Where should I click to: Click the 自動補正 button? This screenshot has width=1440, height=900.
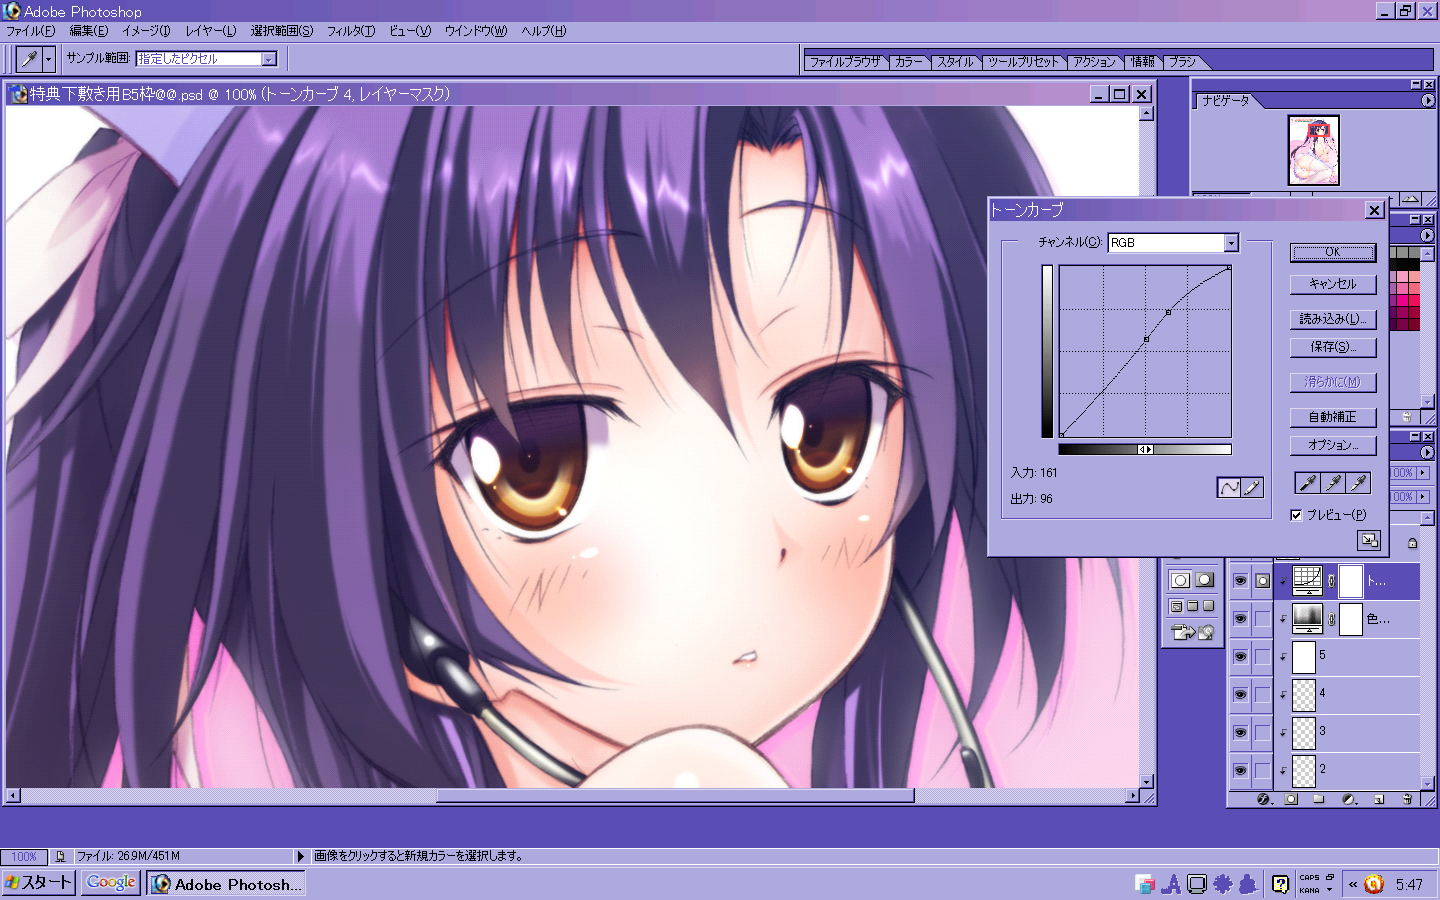coord(1332,417)
